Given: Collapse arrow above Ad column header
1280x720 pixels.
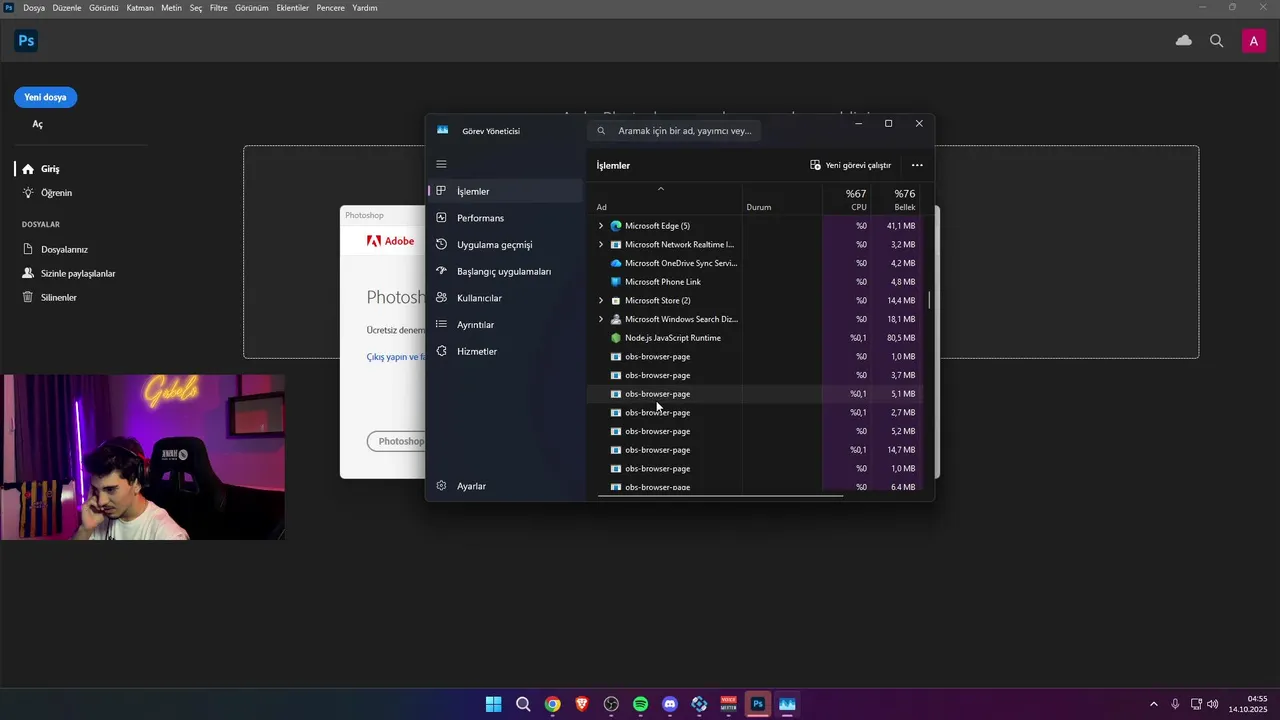Looking at the screenshot, I should [x=661, y=189].
